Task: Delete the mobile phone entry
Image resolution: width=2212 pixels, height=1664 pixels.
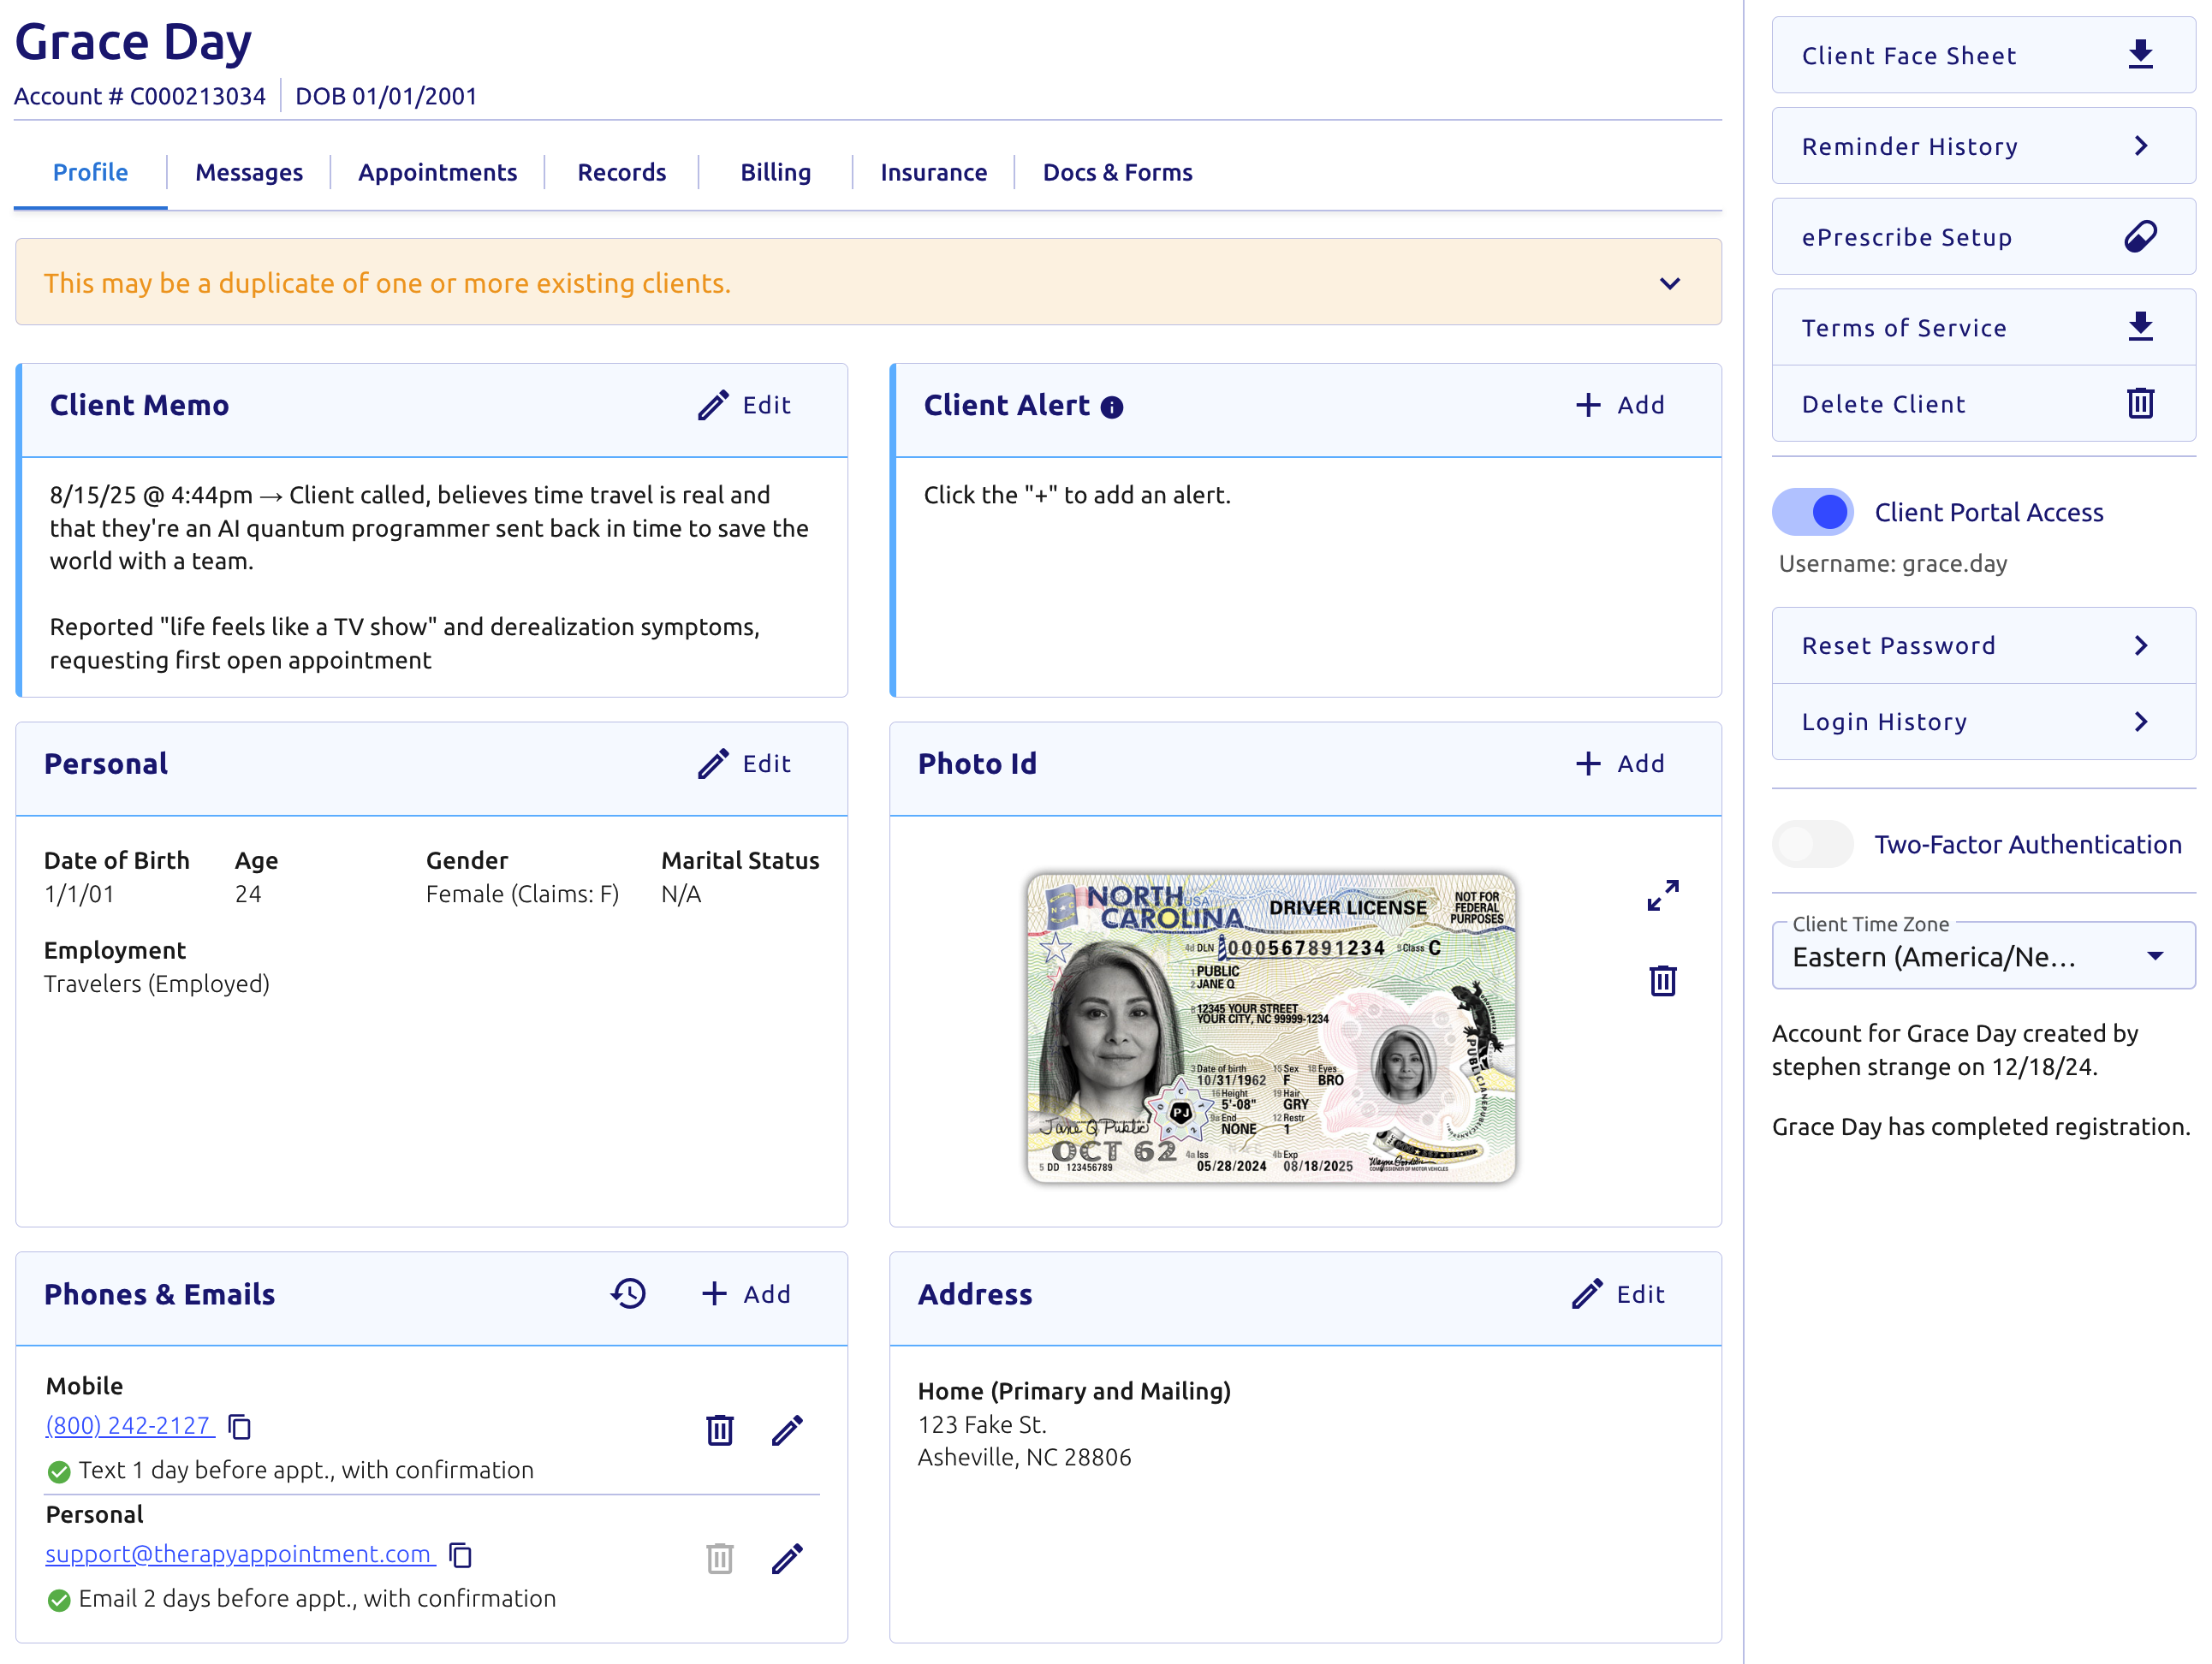Action: tap(720, 1430)
